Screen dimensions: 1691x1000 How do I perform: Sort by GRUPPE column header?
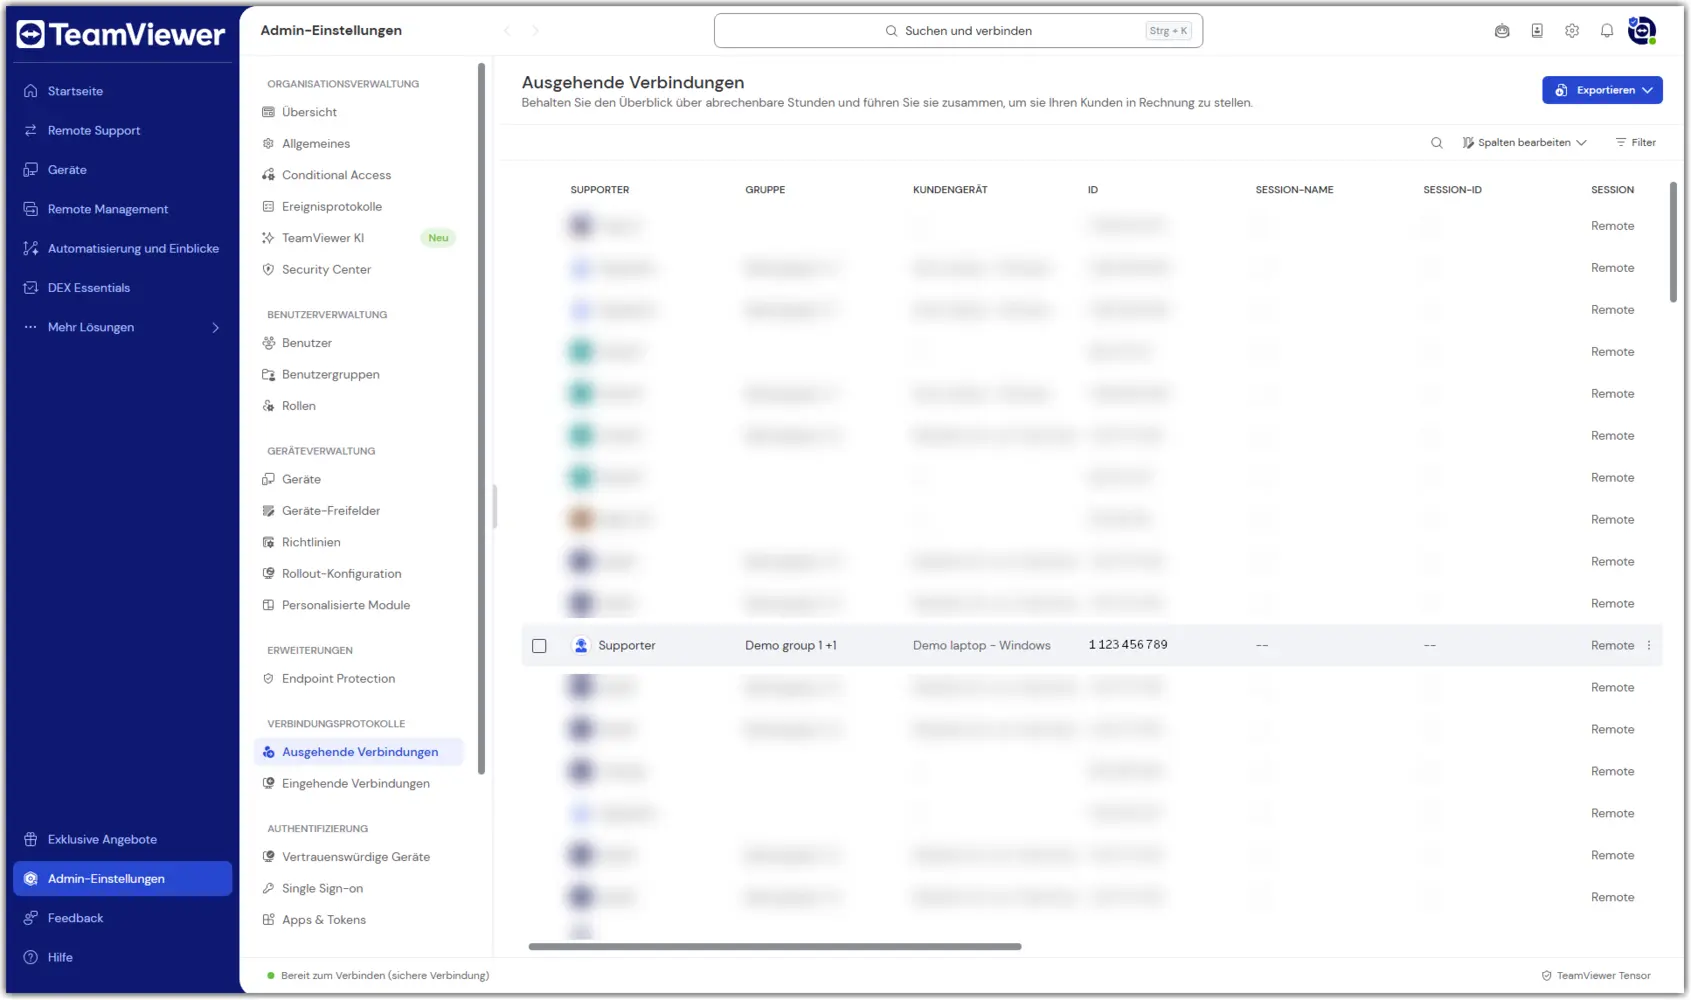[x=765, y=190]
